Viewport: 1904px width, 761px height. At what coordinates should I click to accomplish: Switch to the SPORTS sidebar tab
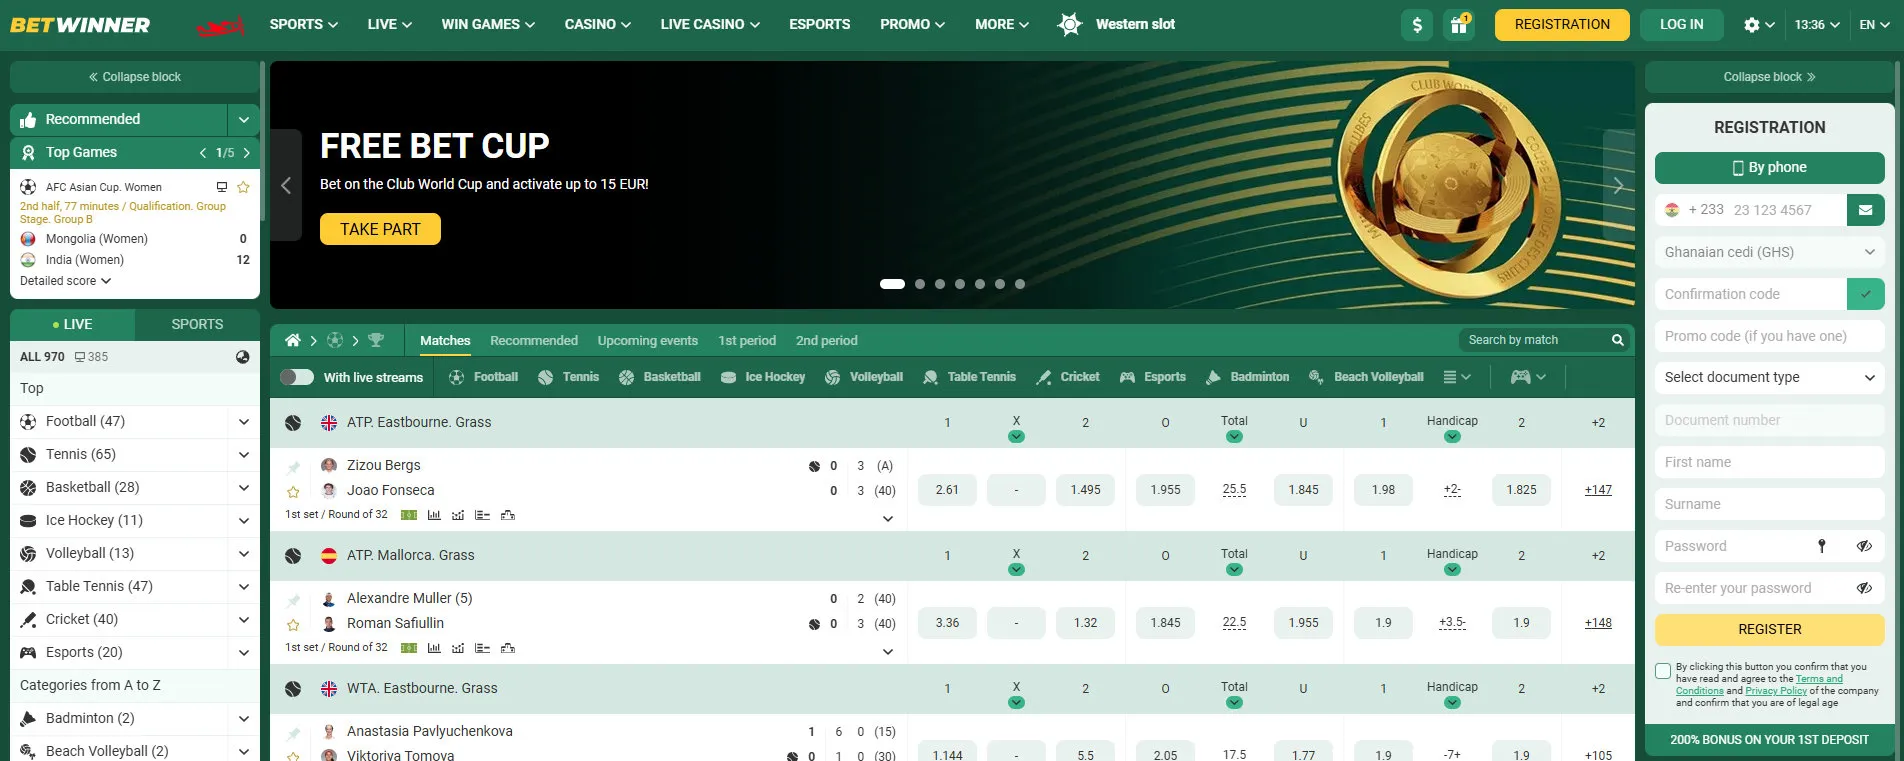pyautogui.click(x=197, y=324)
